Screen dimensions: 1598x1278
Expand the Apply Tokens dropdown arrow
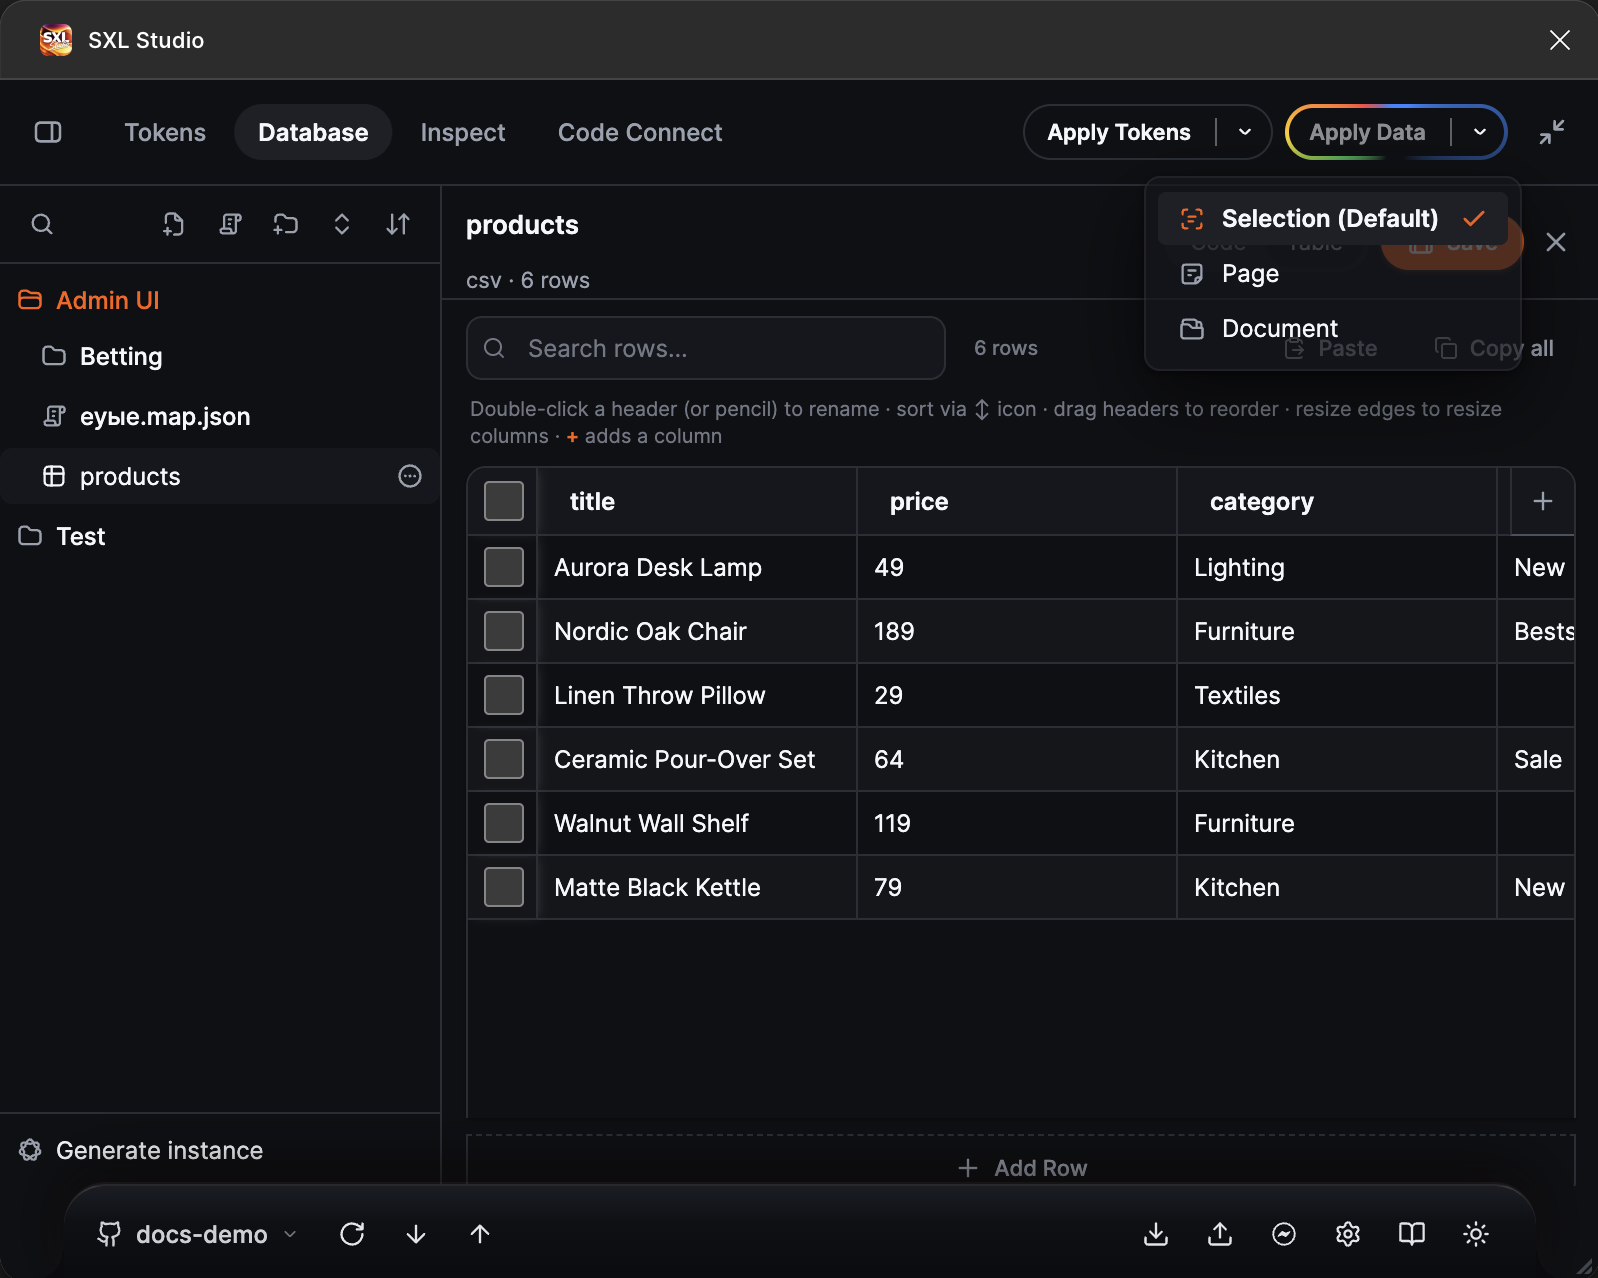click(1245, 132)
